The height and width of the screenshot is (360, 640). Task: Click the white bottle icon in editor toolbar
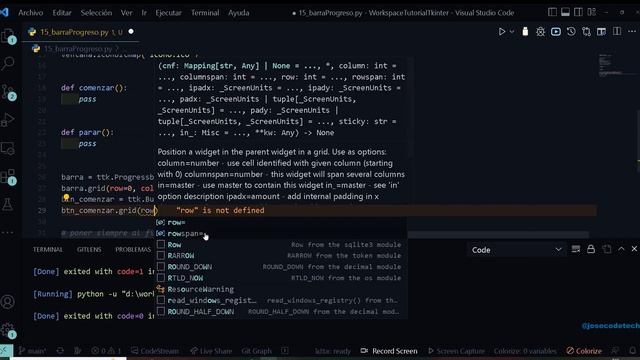tap(525, 31)
